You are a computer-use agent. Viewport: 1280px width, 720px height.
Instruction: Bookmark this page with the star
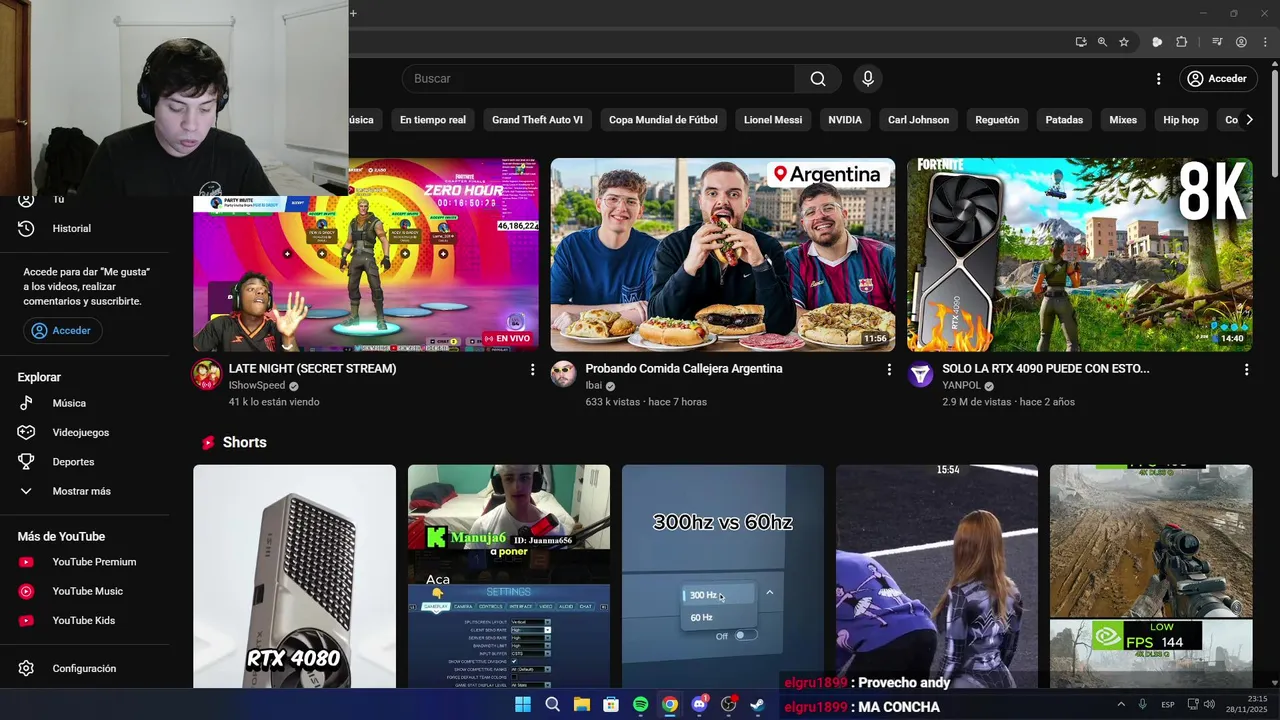tap(1124, 42)
